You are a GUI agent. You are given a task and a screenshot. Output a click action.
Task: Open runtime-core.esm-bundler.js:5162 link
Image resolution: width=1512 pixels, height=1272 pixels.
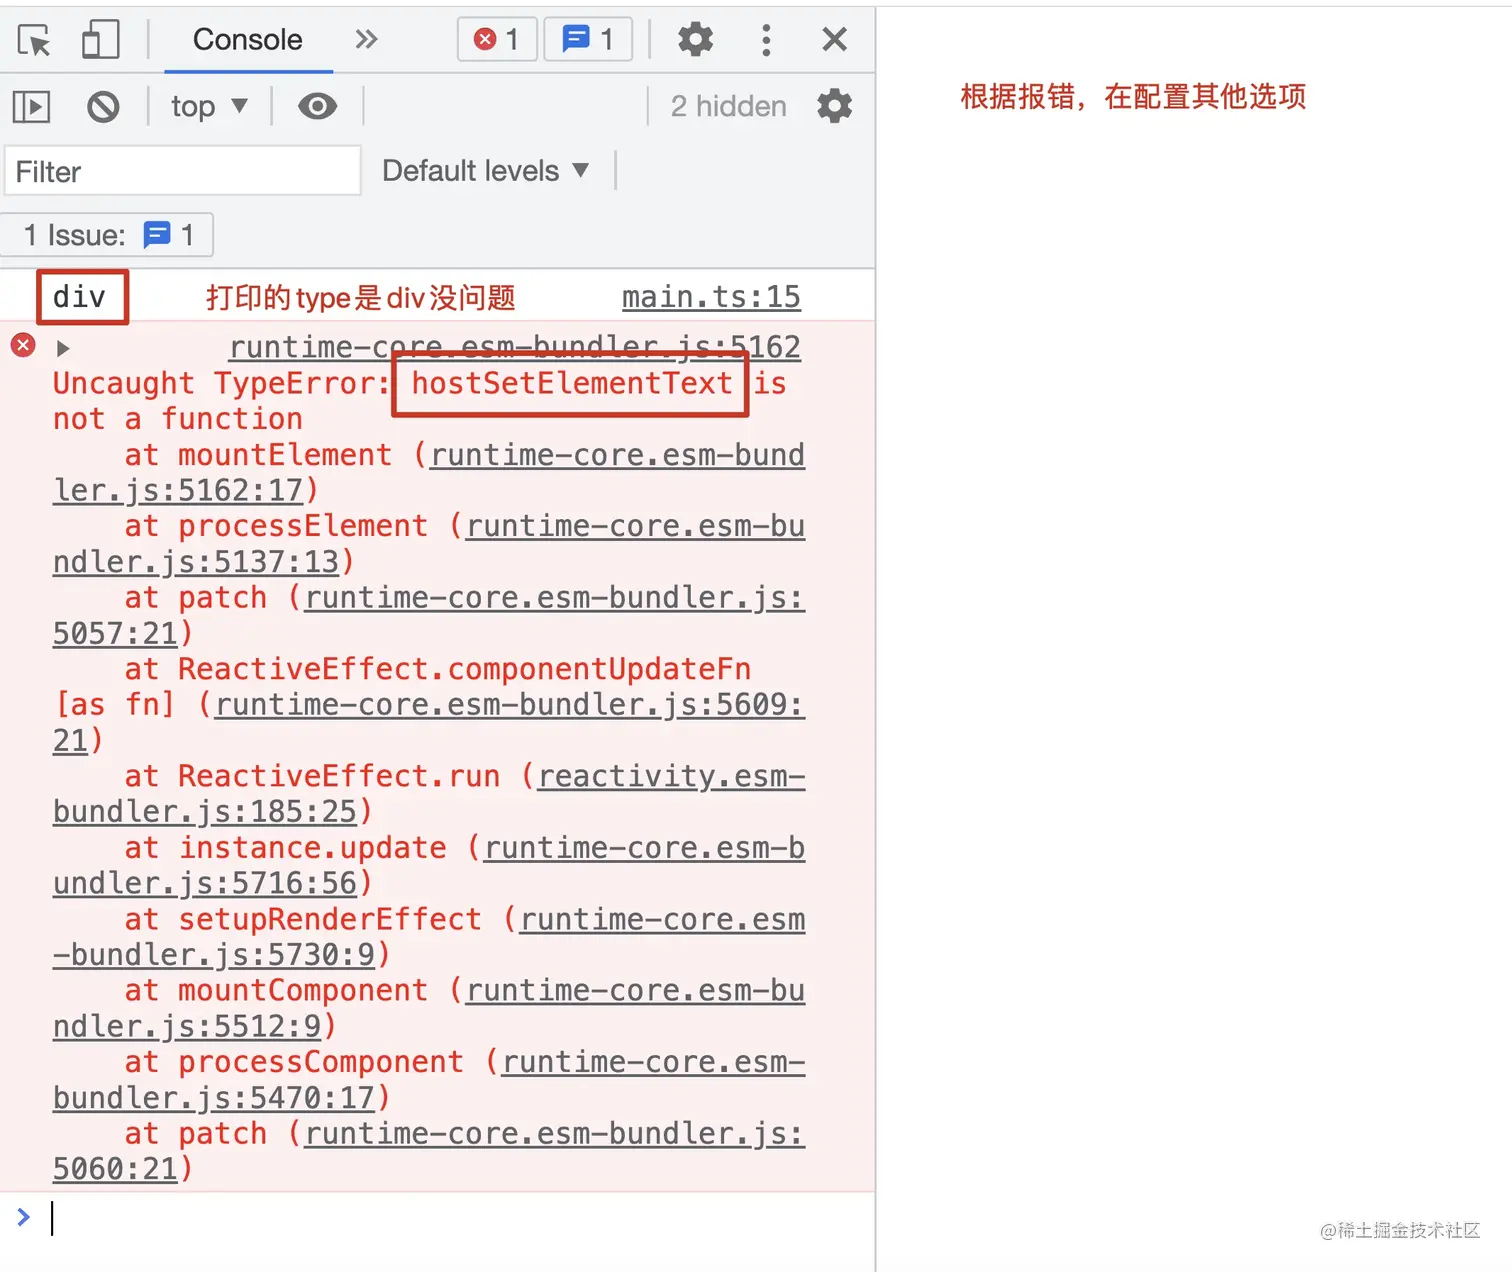coord(514,346)
